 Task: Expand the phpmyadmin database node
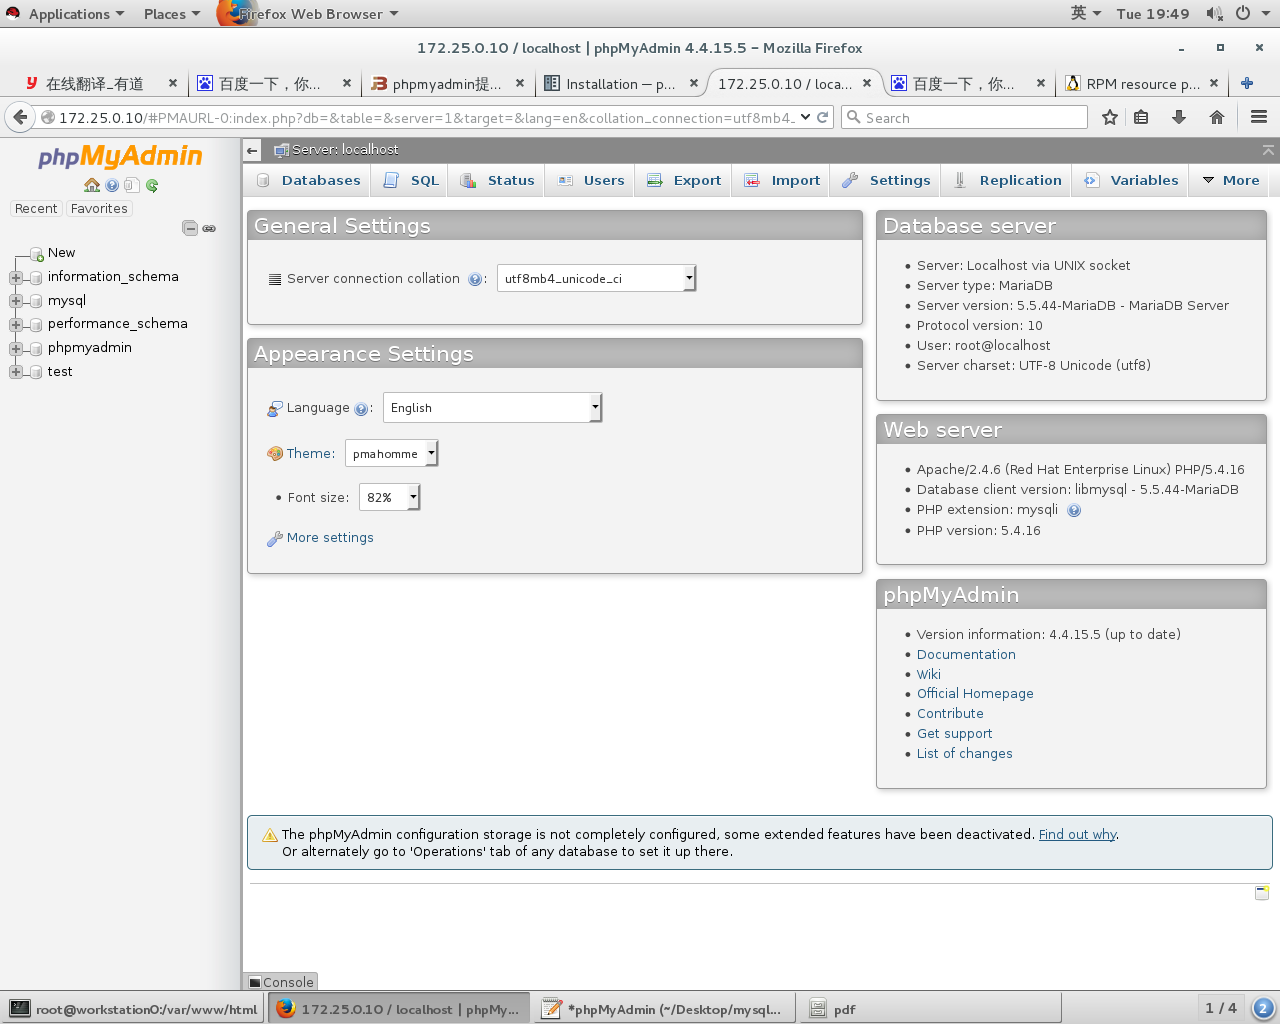[x=16, y=349]
